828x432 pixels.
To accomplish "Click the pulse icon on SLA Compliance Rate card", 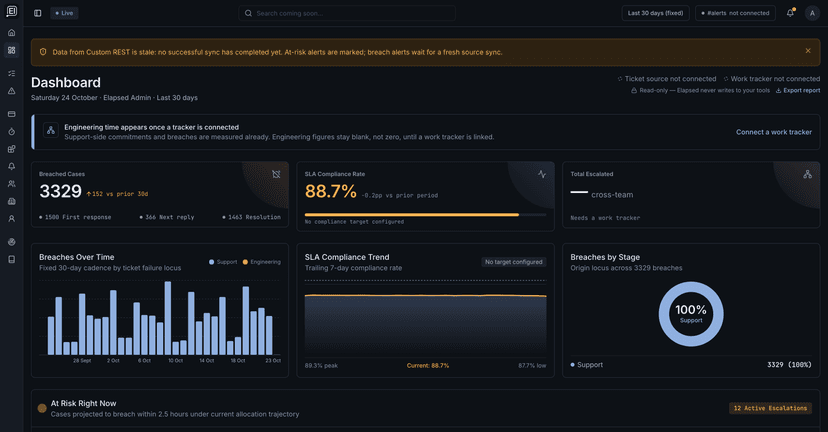I will tap(542, 174).
